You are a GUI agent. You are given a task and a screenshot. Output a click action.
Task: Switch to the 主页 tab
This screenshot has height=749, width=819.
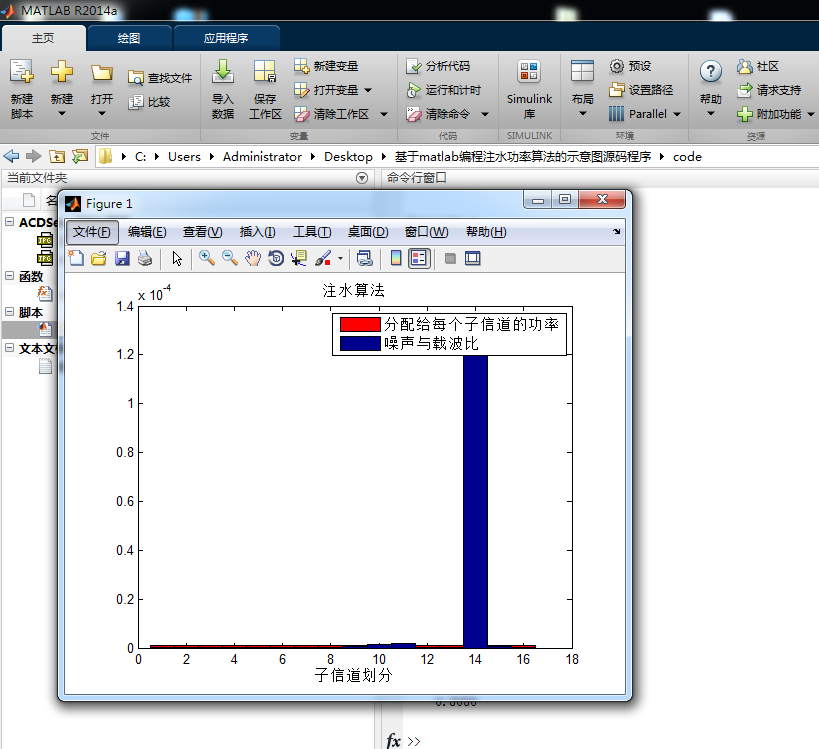pos(43,38)
